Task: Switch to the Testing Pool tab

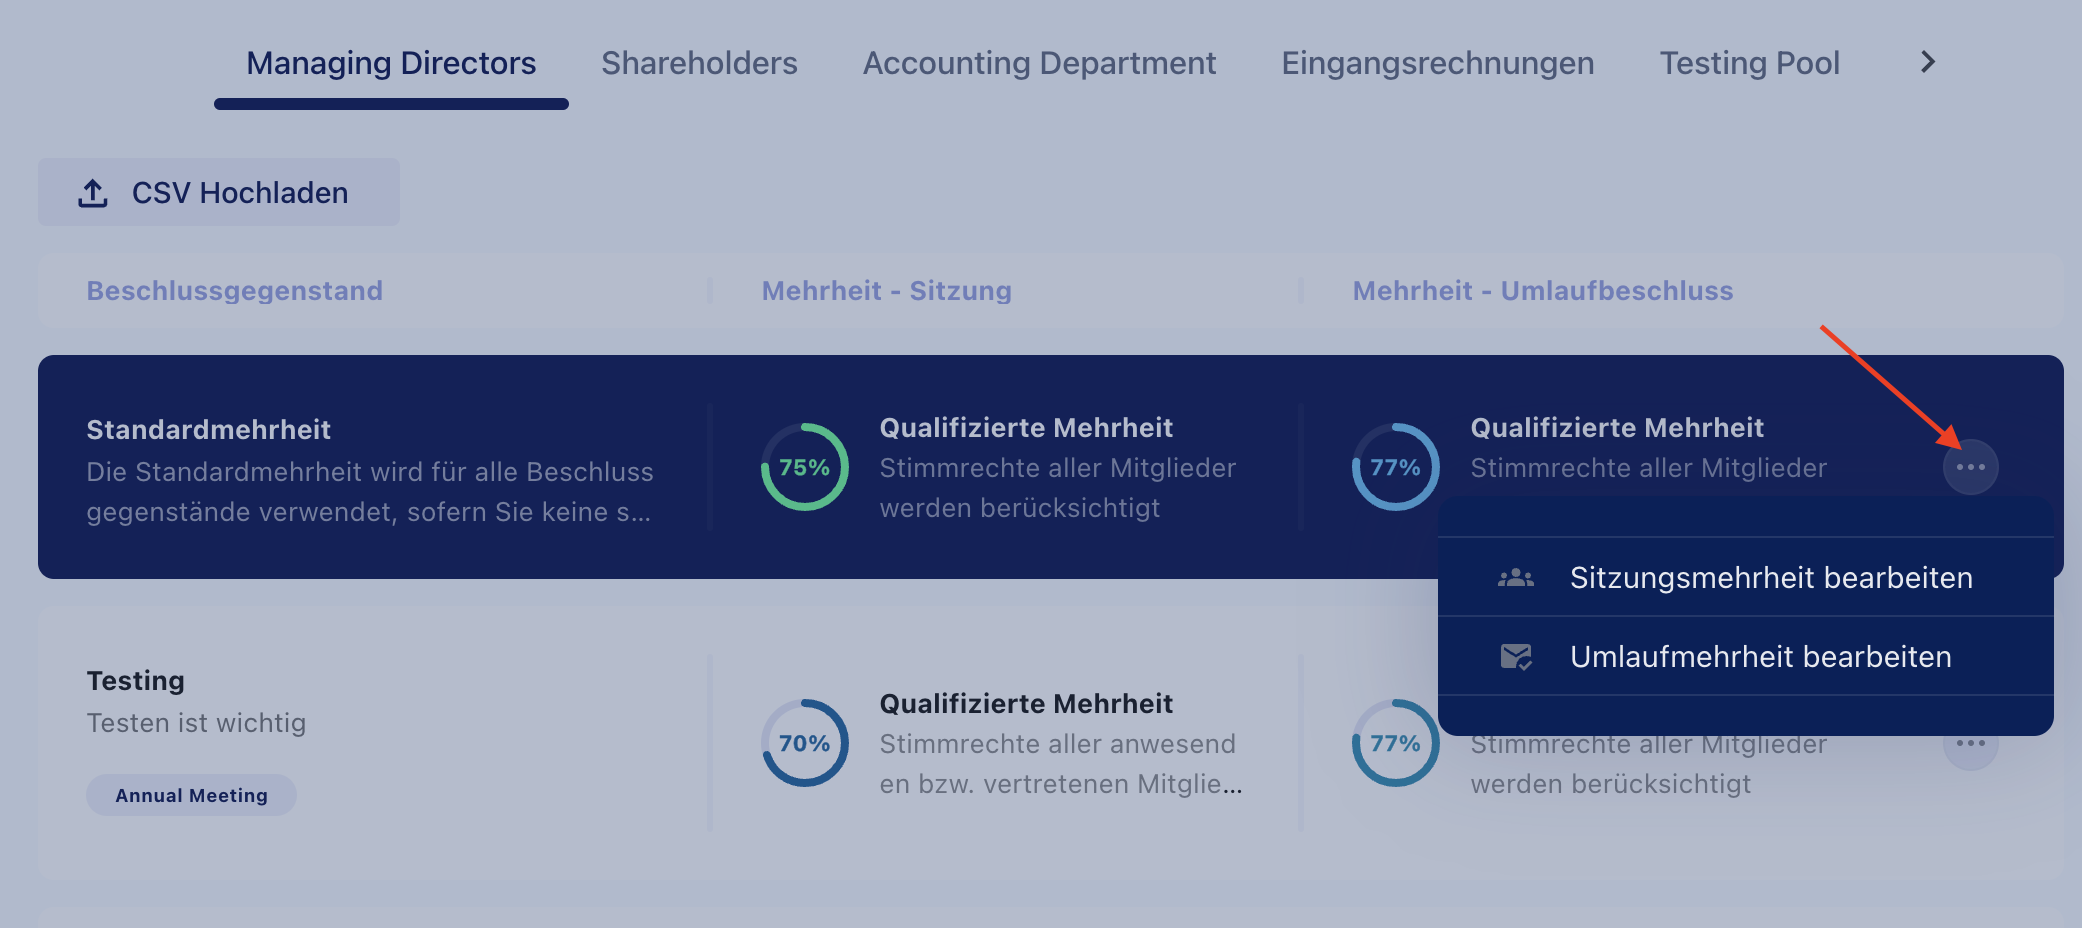Action: pyautogui.click(x=1749, y=63)
